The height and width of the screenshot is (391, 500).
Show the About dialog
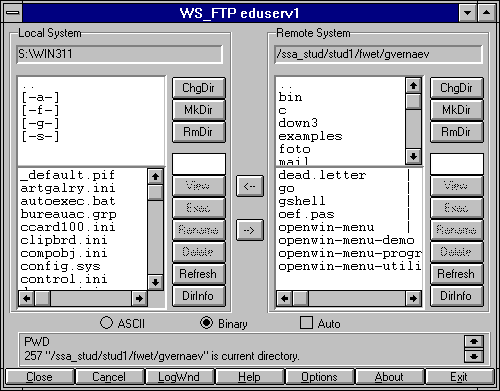pyautogui.click(x=390, y=377)
